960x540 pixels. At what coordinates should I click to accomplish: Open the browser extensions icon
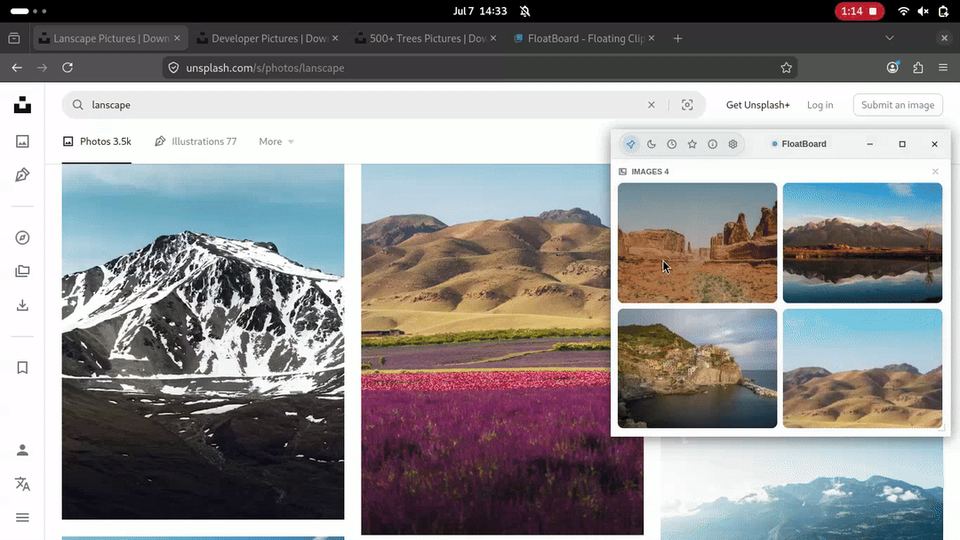point(918,68)
